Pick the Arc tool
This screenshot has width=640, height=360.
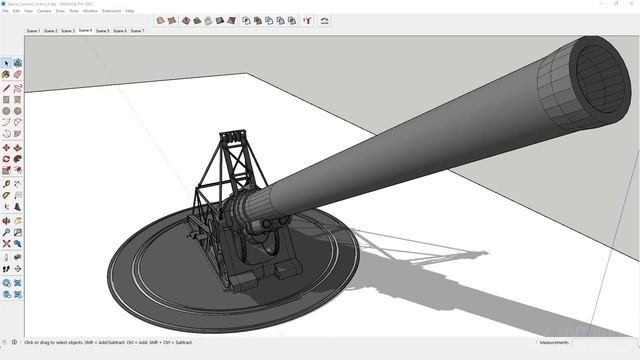tap(6, 122)
